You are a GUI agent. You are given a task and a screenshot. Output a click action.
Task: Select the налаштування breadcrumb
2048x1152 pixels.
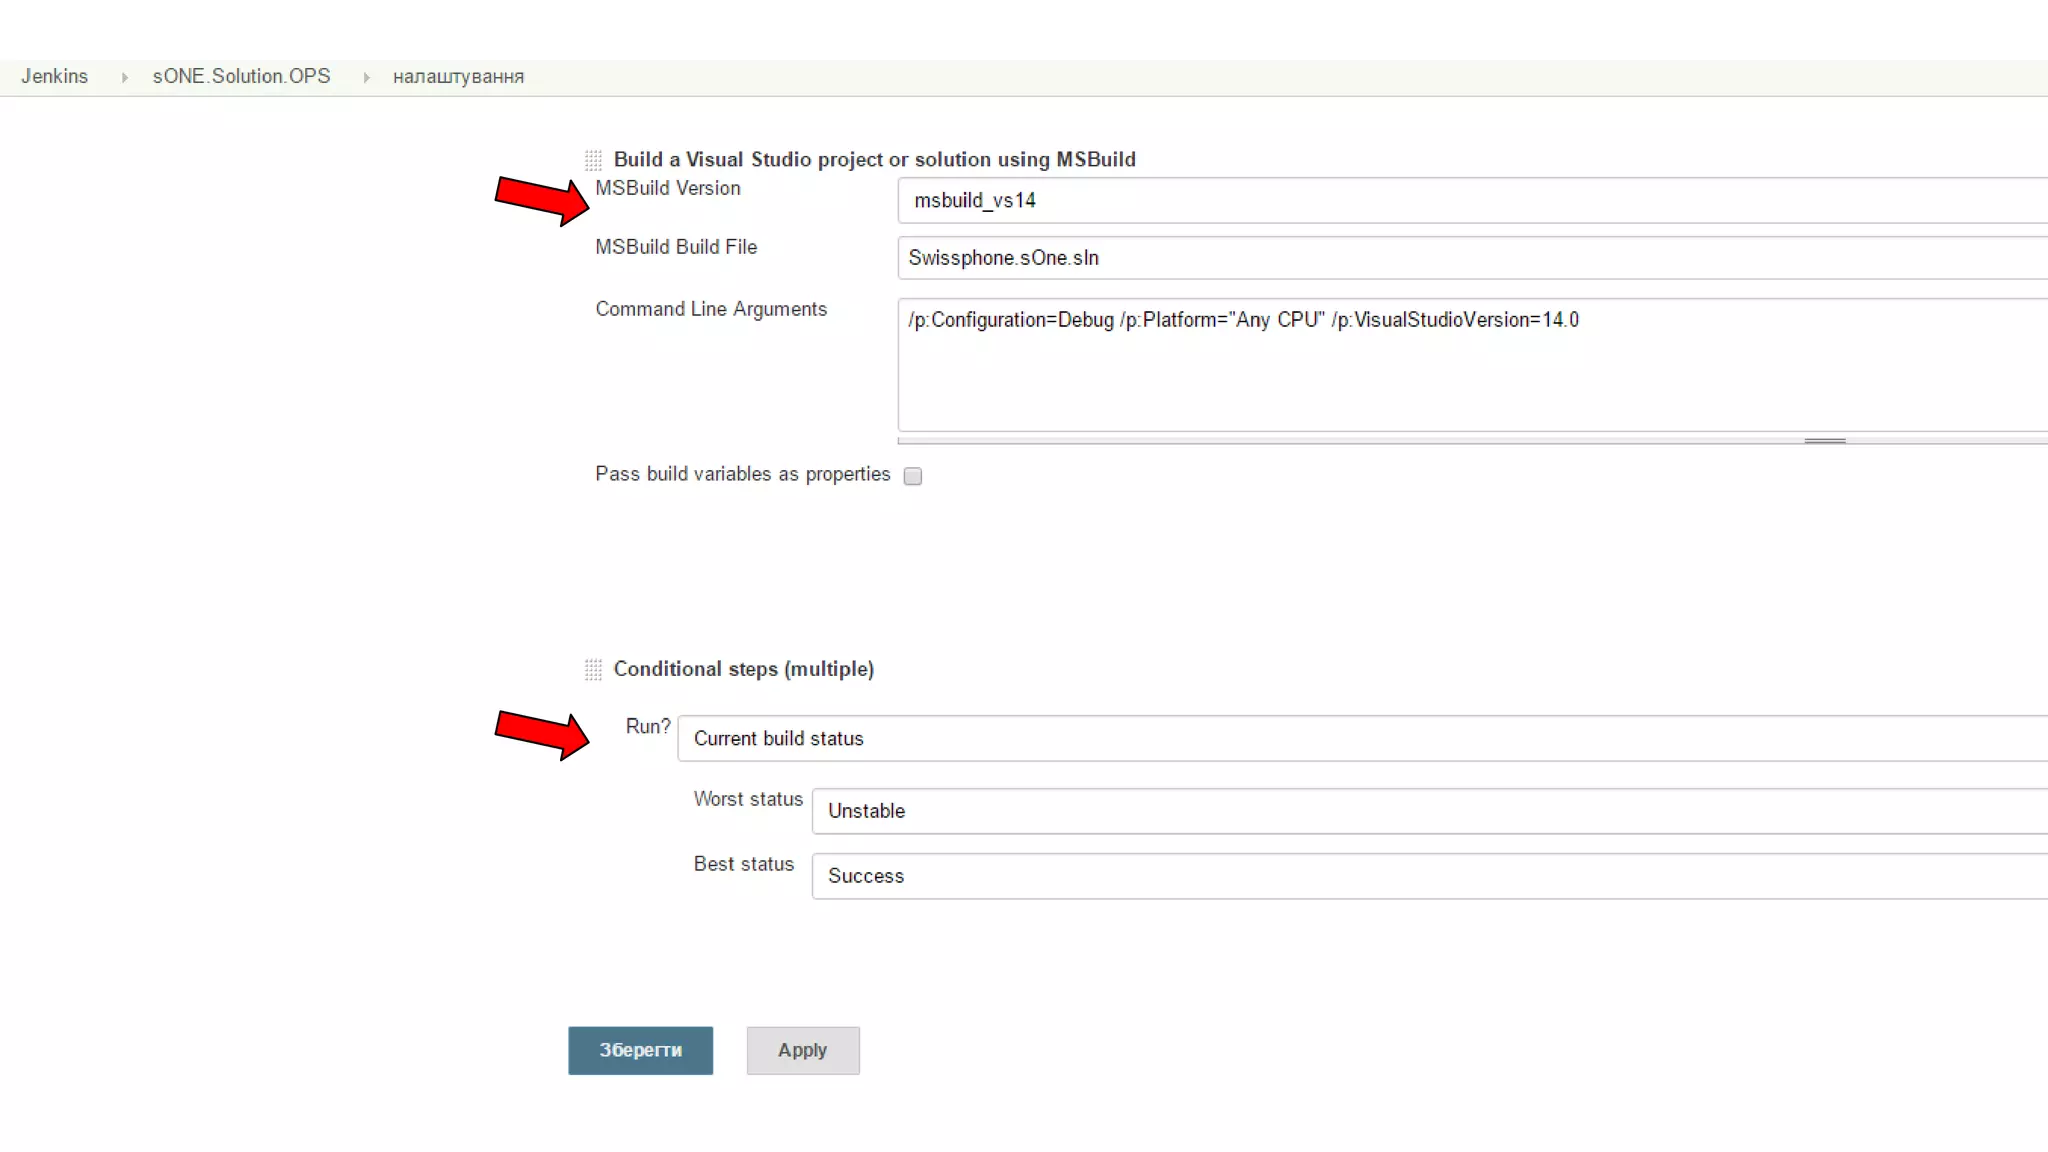tap(458, 77)
